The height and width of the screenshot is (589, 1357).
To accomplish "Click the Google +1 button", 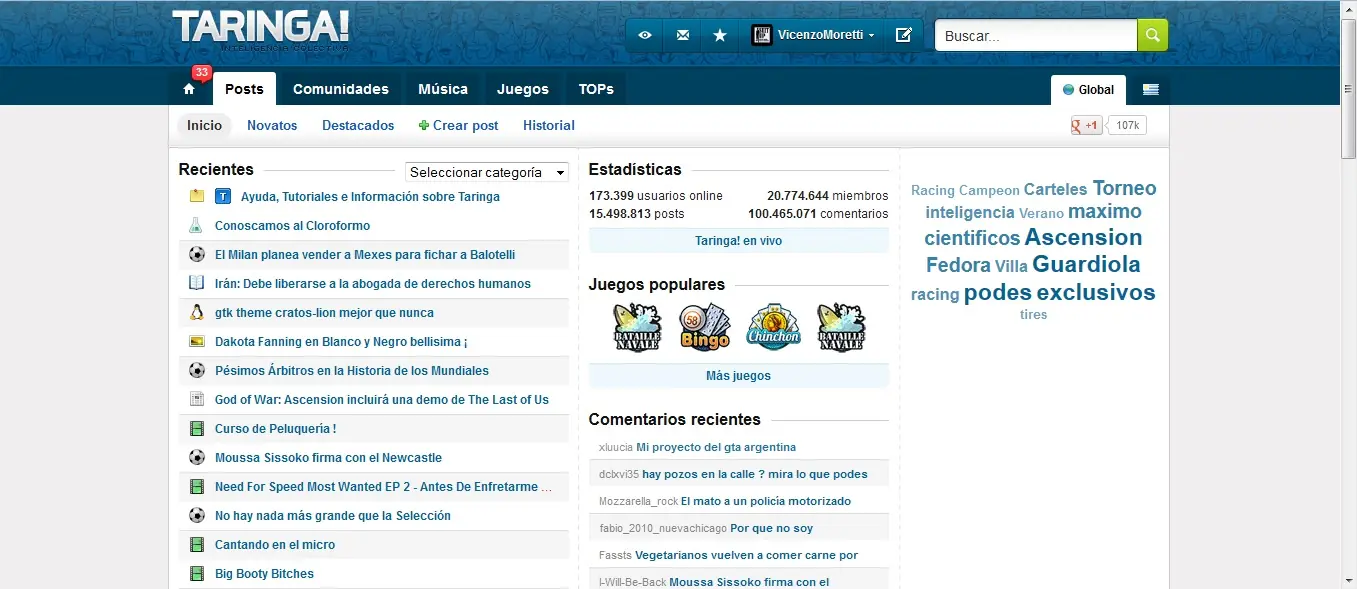I will pos(1087,126).
